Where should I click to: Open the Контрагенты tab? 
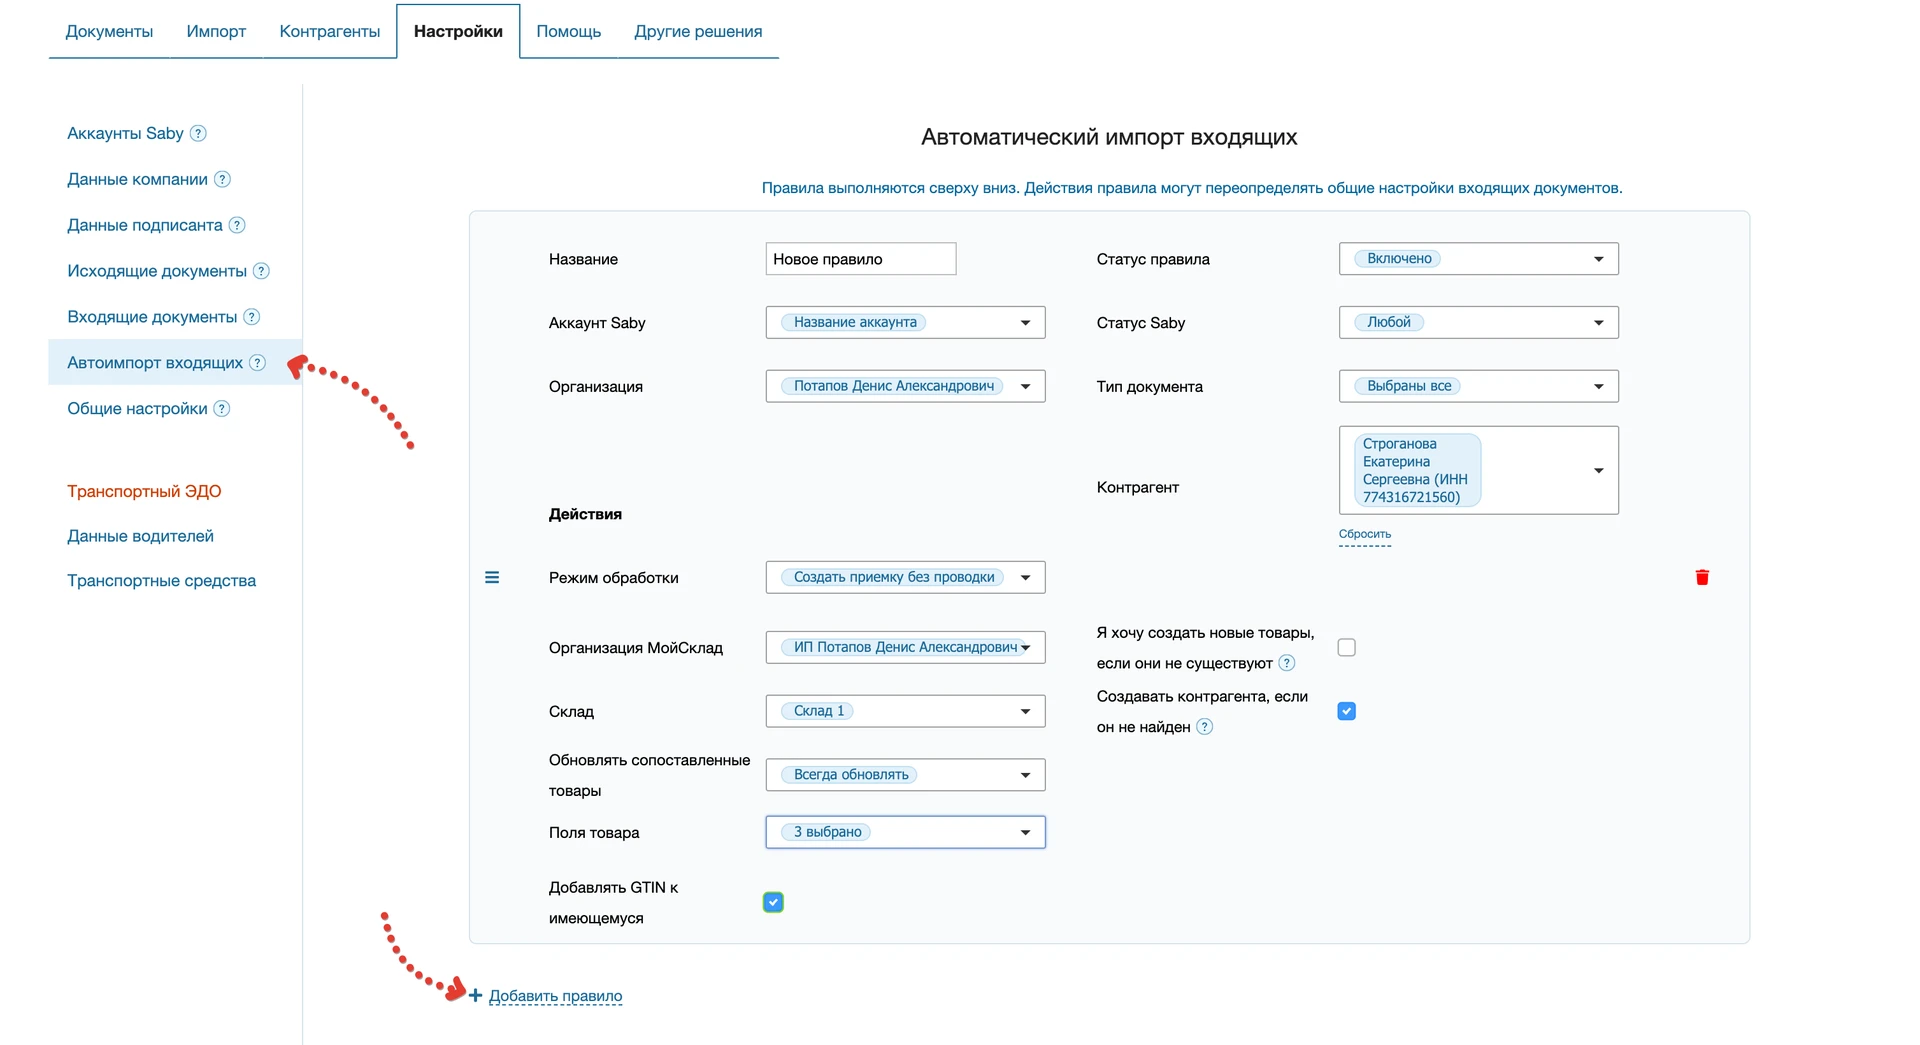tap(330, 31)
